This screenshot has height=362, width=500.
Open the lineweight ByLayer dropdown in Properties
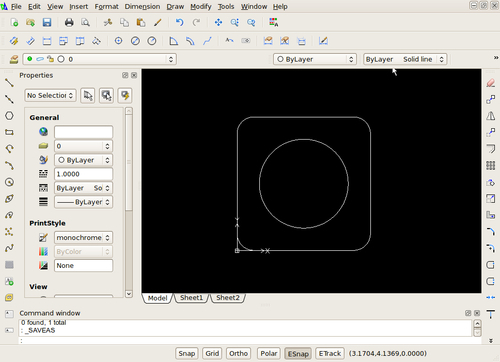[83, 202]
